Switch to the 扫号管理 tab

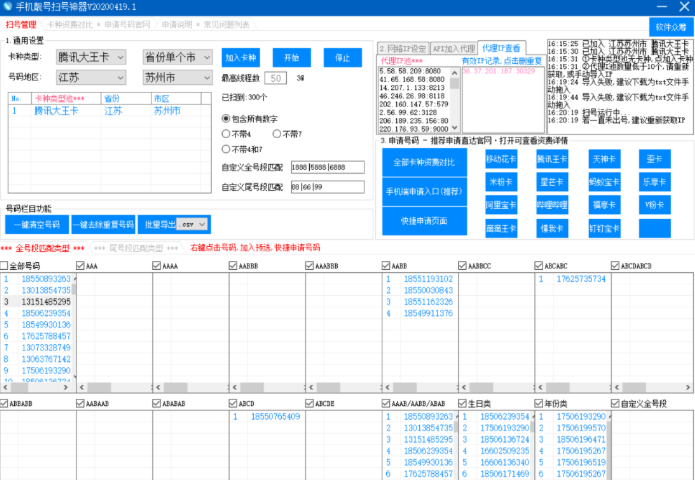[21, 24]
